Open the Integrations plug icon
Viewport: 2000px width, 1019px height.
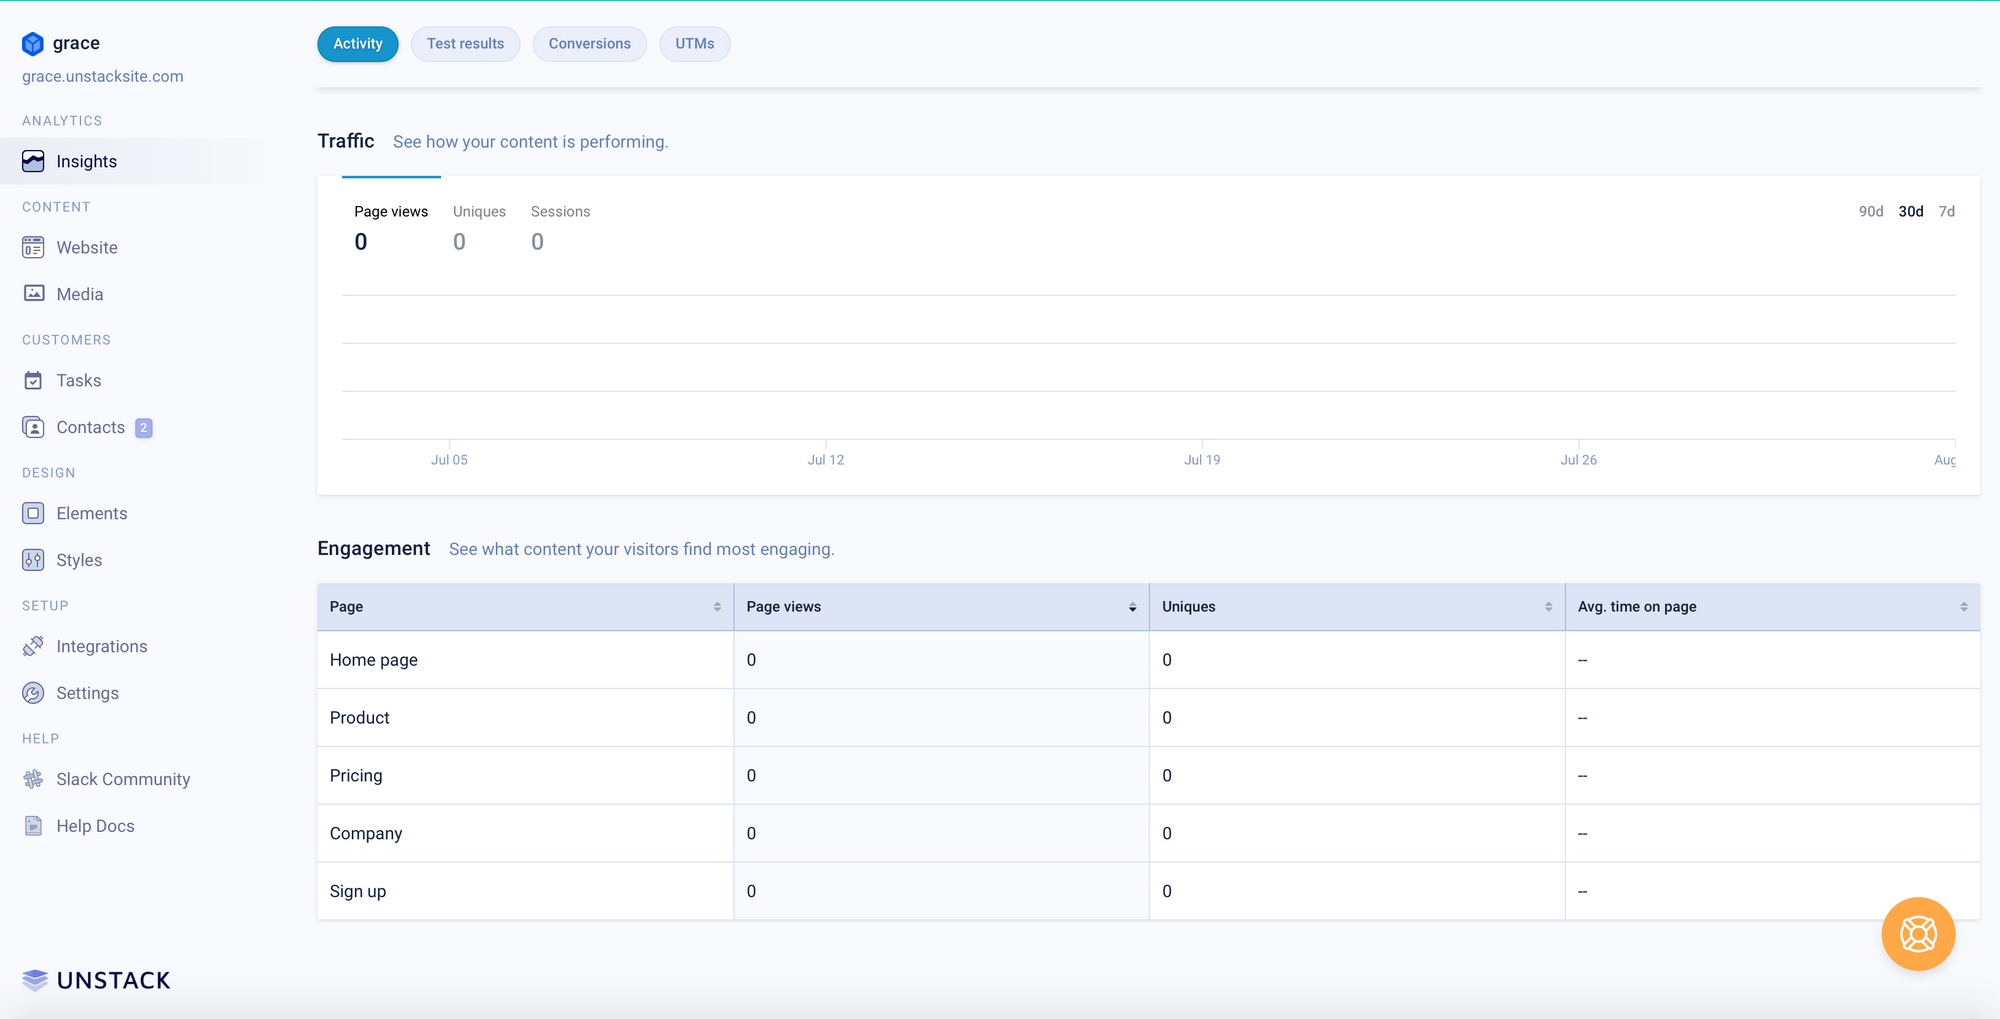33,646
